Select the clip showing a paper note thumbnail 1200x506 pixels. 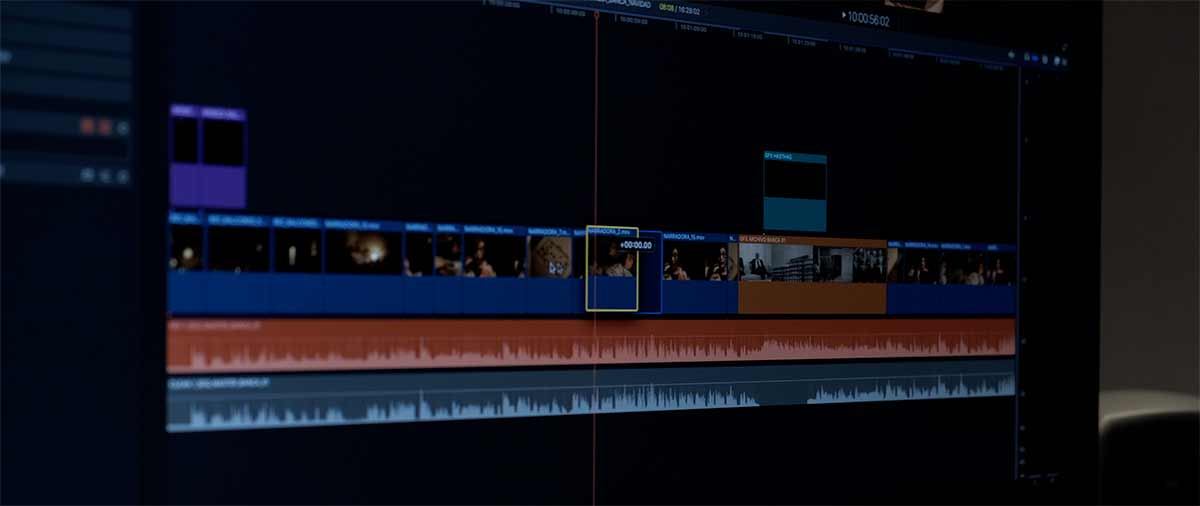pyautogui.click(x=550, y=269)
